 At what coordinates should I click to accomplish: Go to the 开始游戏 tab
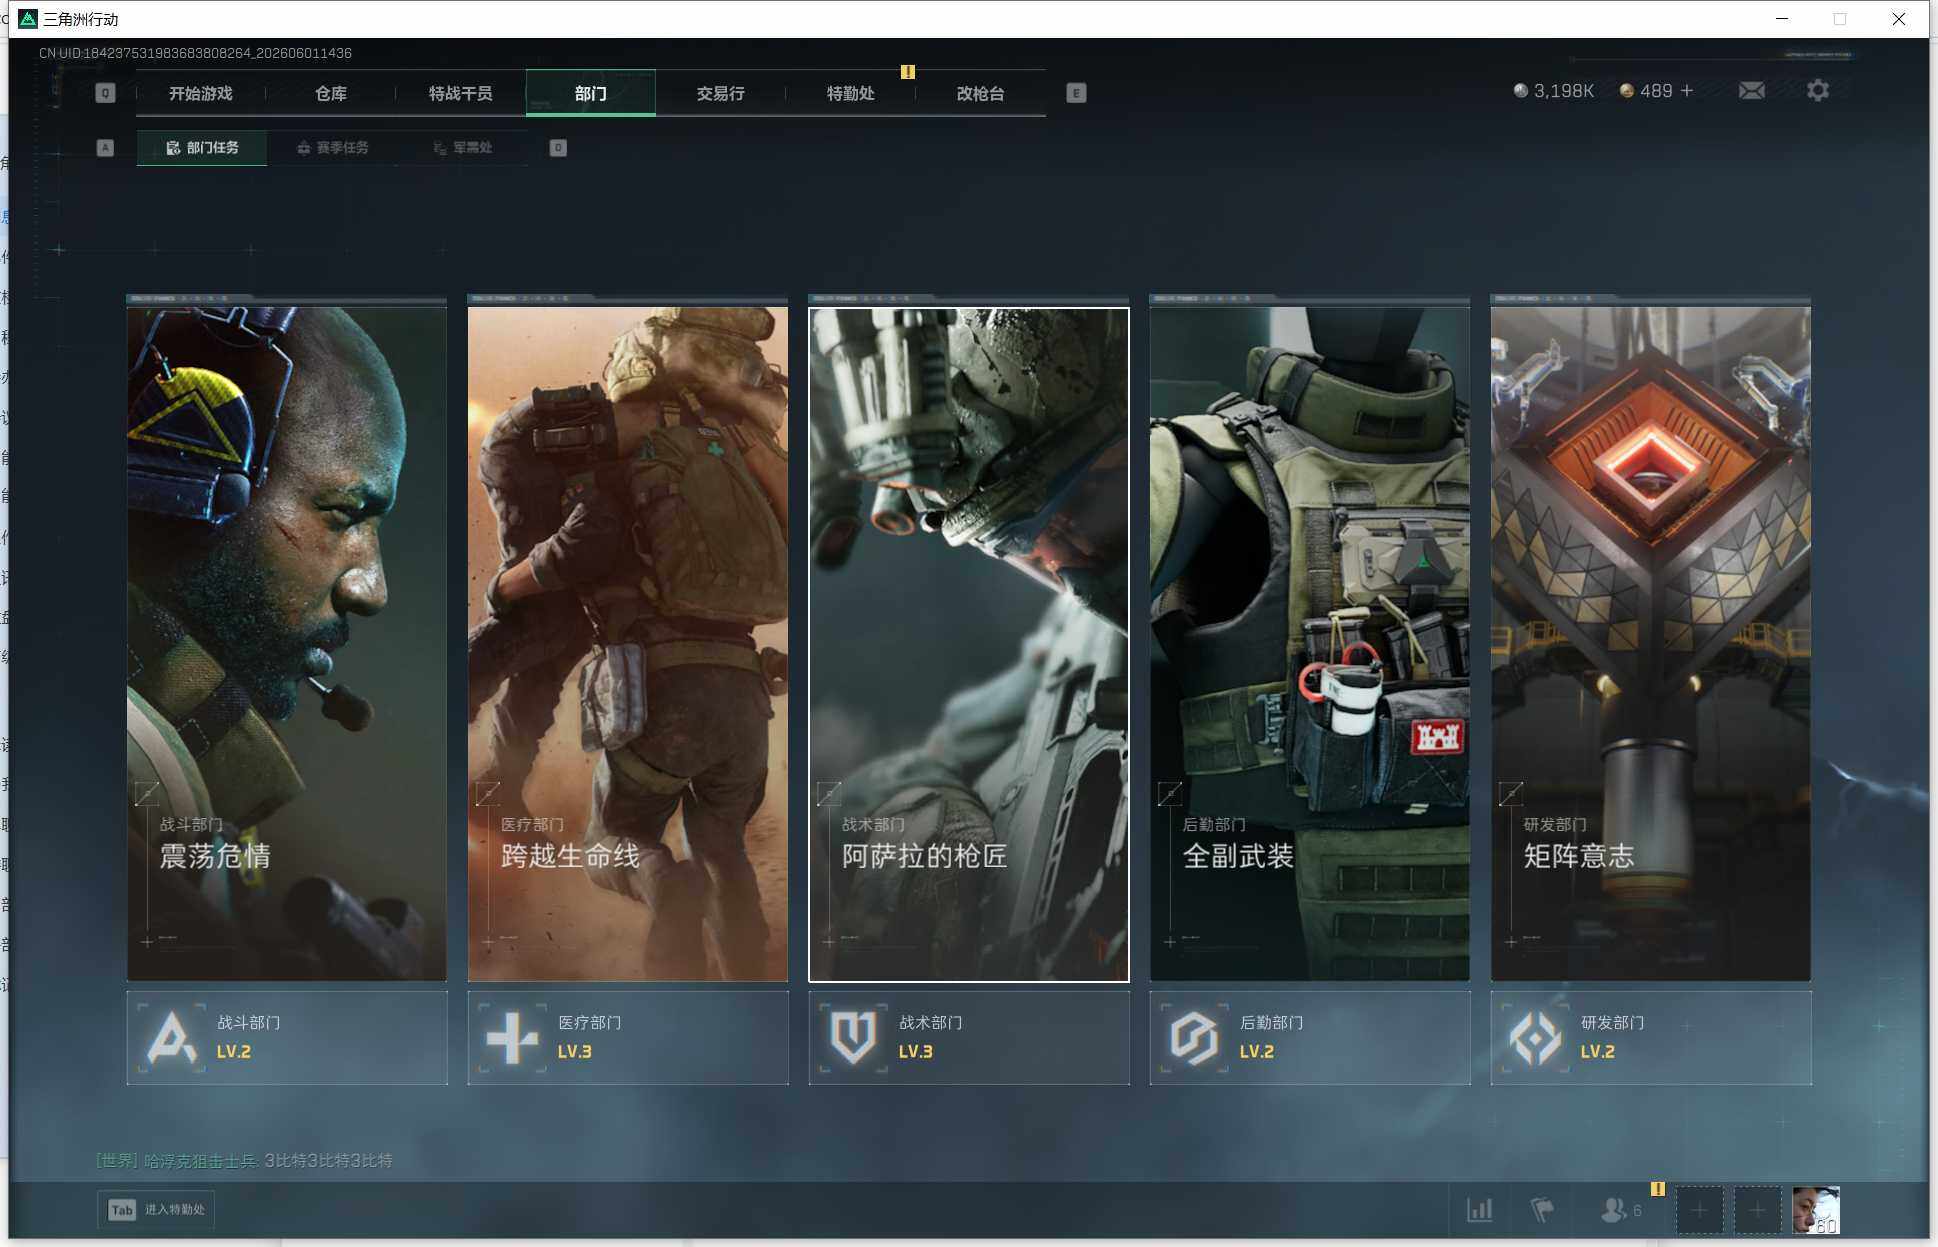click(201, 93)
